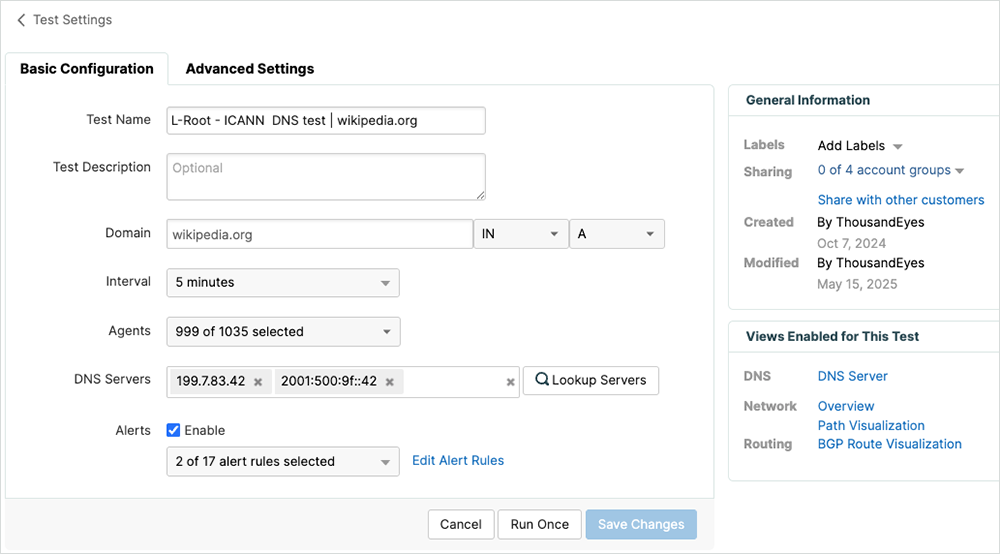Select the Basic Configuration tab
Screen dimensions: 1000x554
coord(87,69)
